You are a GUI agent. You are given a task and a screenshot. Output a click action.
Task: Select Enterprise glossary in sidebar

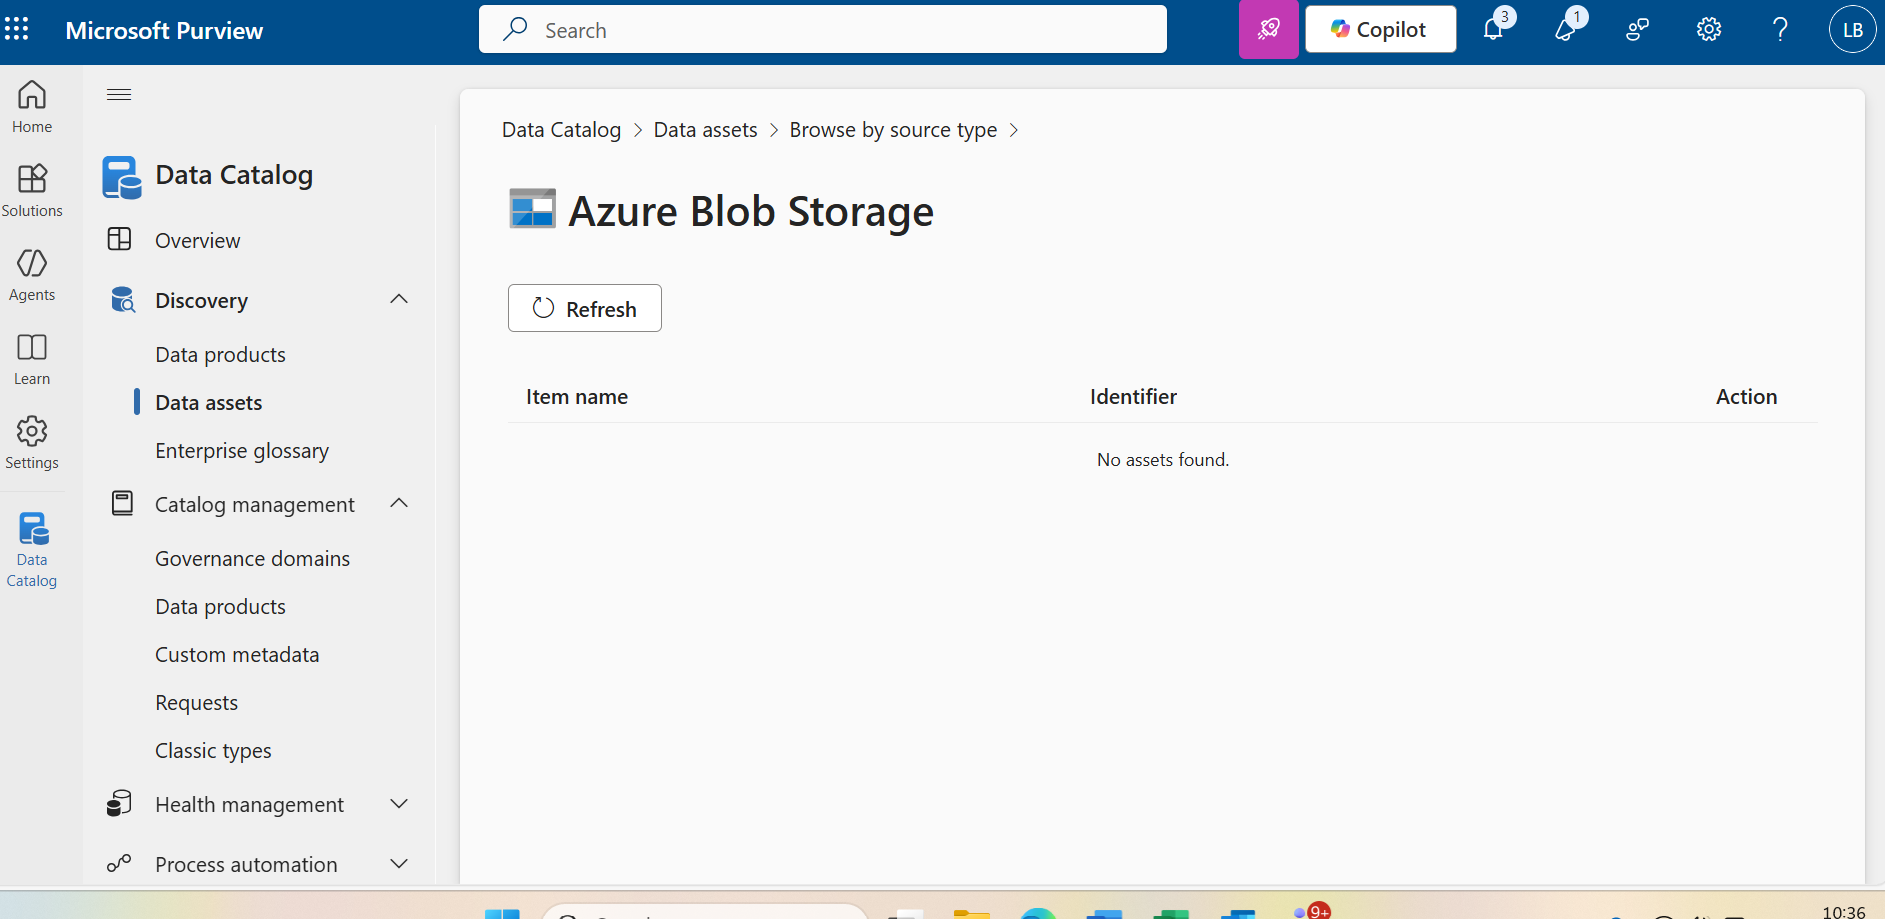coord(241,450)
